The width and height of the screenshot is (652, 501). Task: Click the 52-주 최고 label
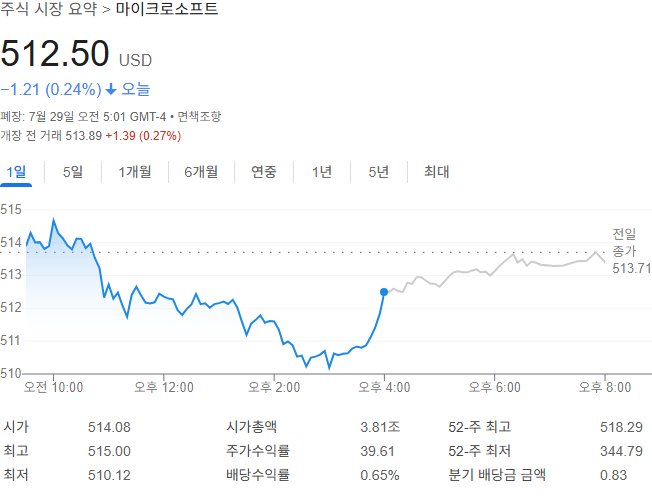(x=479, y=427)
